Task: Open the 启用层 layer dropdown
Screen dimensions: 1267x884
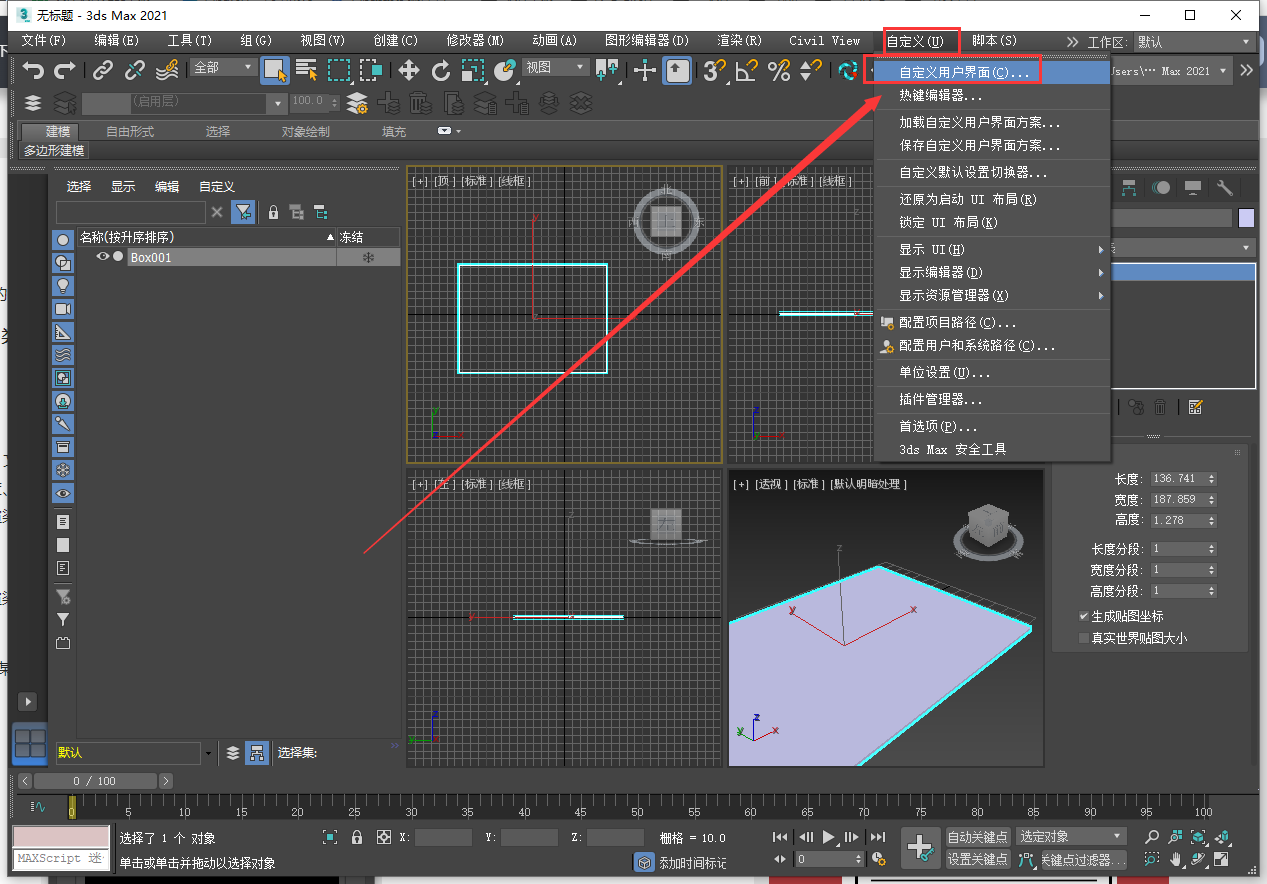Action: pyautogui.click(x=185, y=102)
